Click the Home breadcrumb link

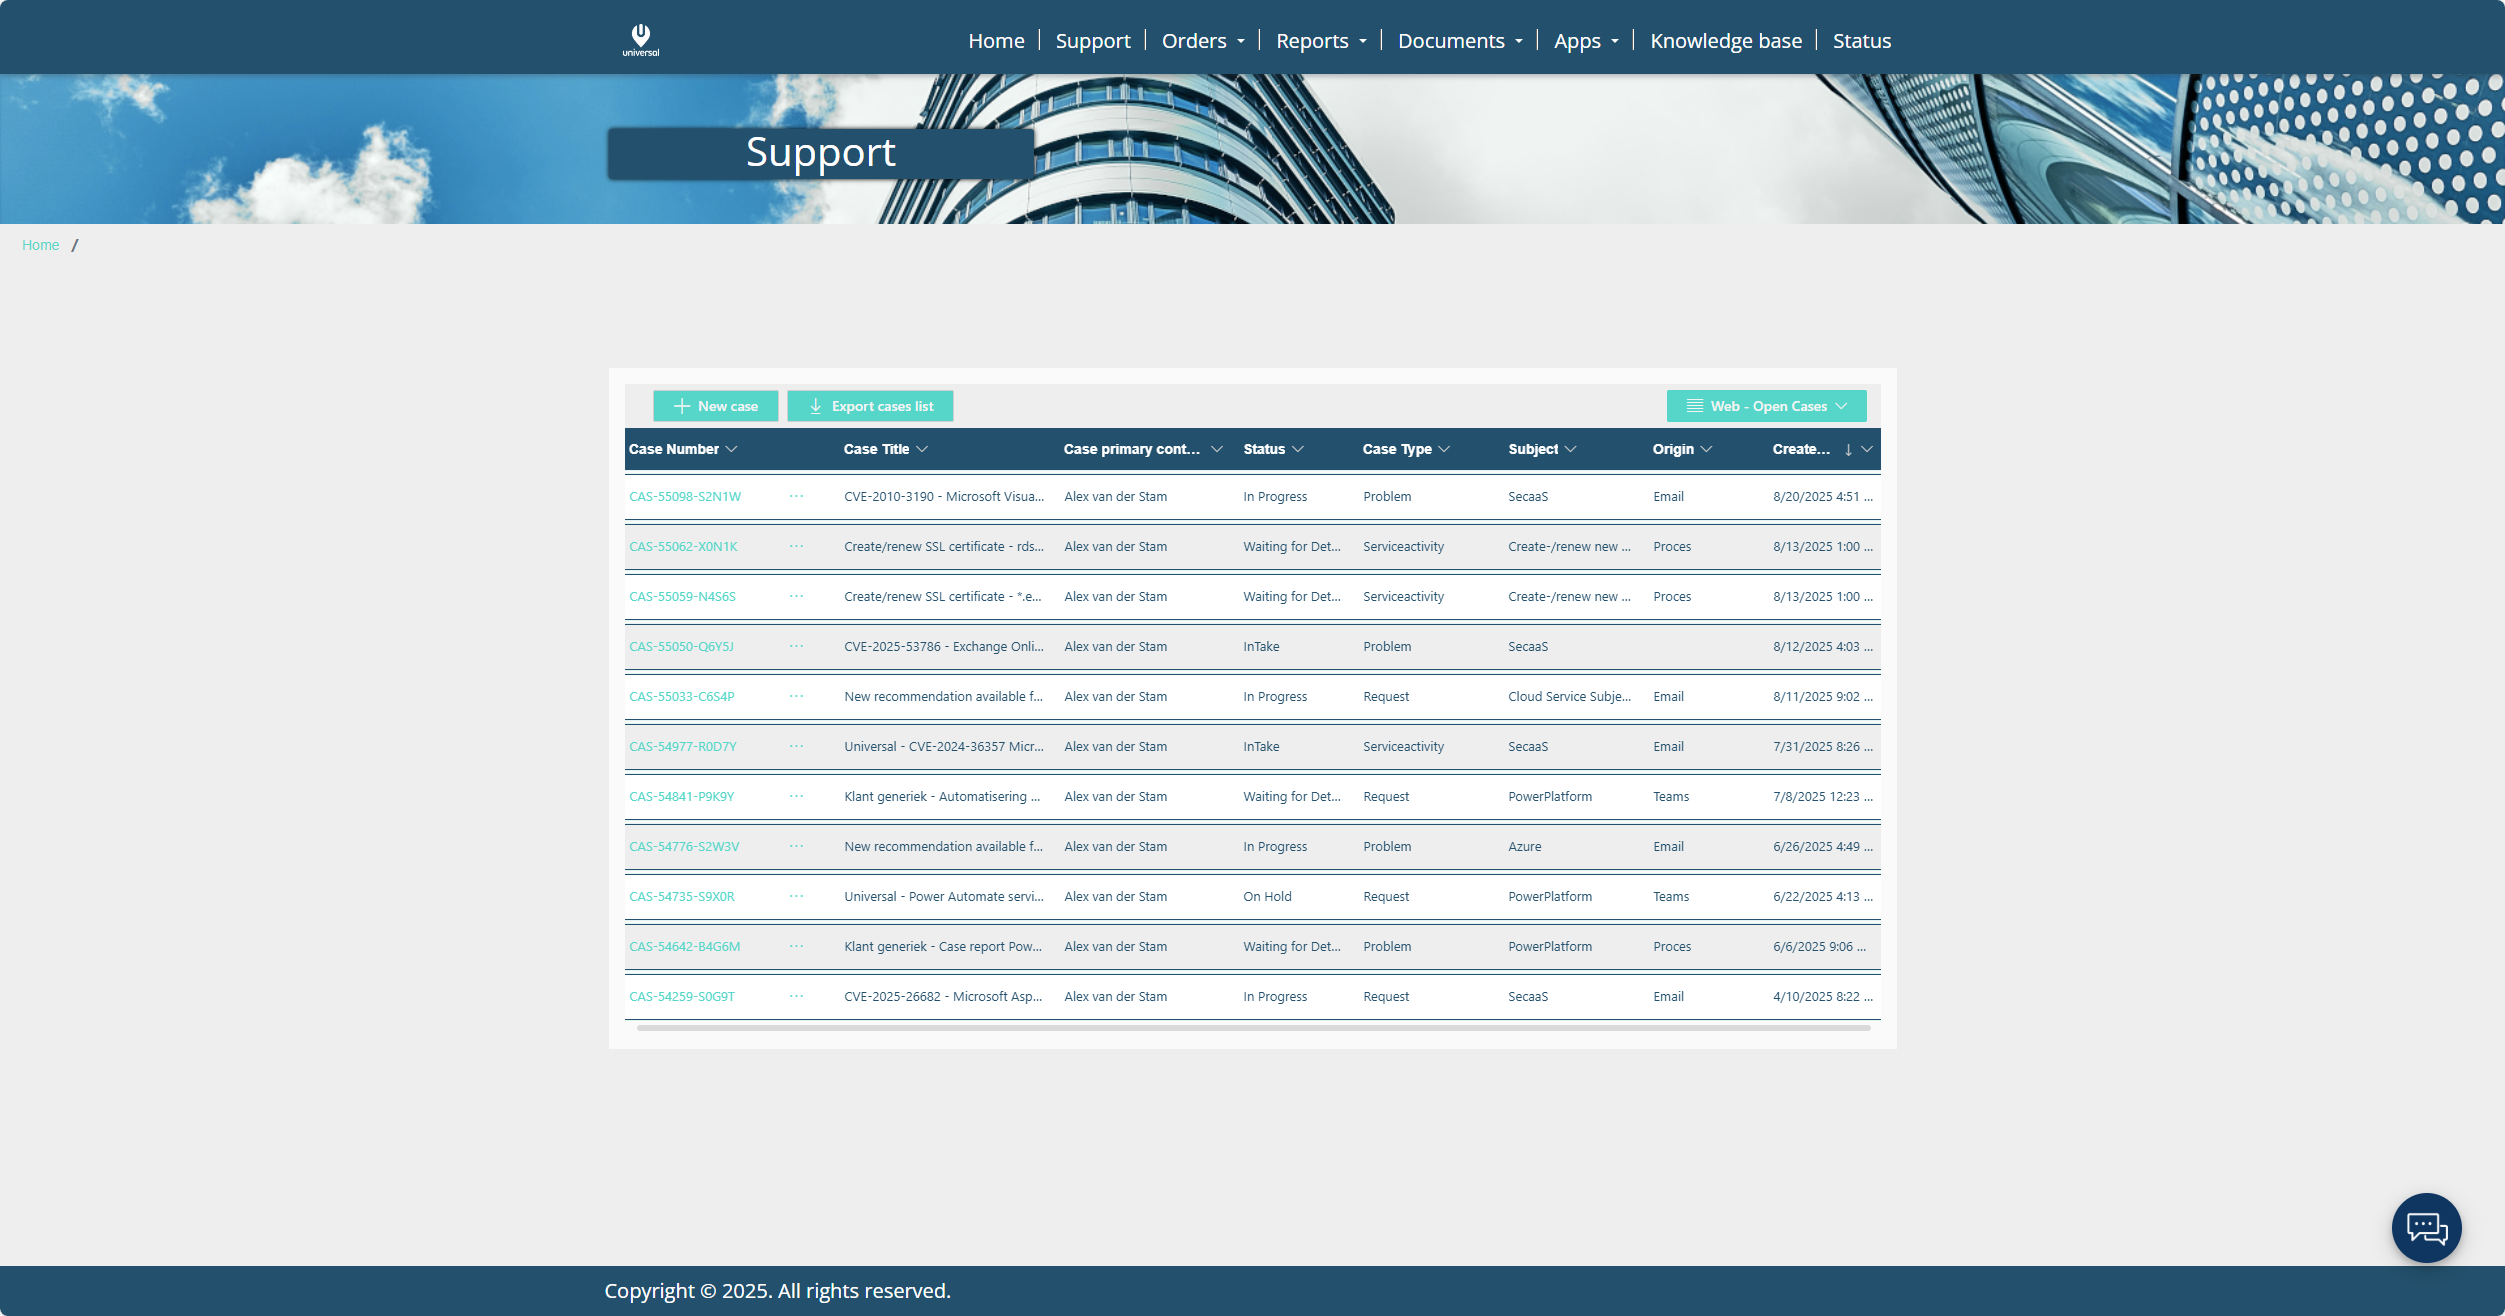pos(41,245)
